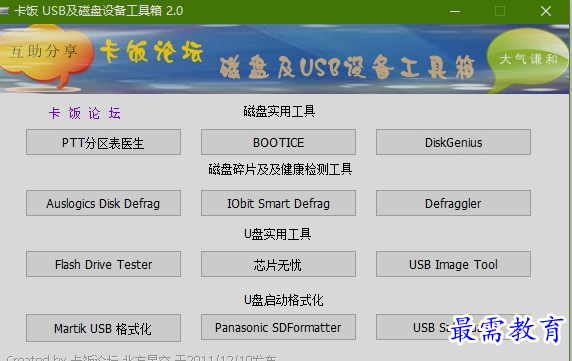Open the PTT分区表医生 tool
Screen dimensions: 572x361
(x=103, y=142)
